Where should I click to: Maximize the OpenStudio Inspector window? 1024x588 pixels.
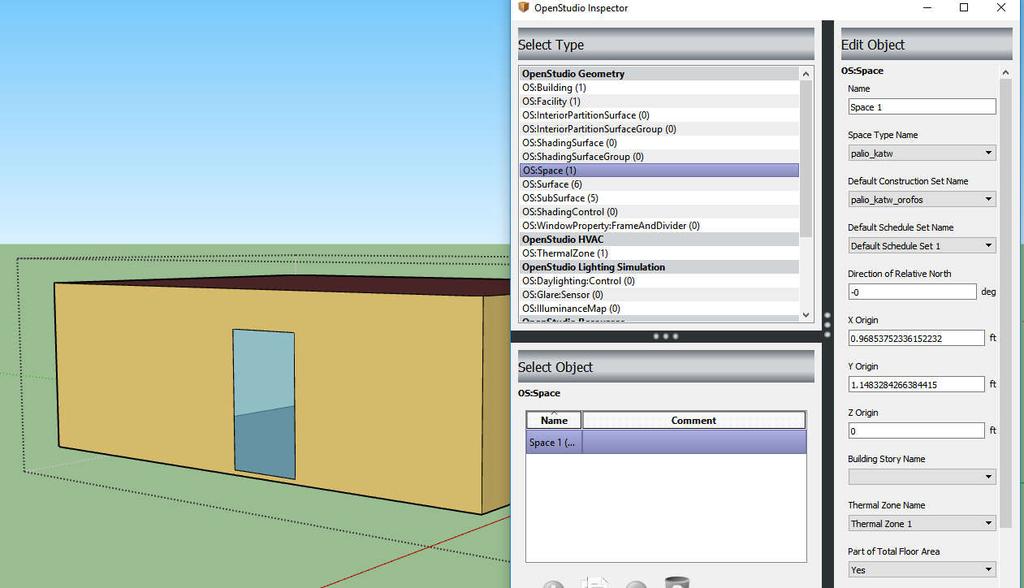coord(963,7)
